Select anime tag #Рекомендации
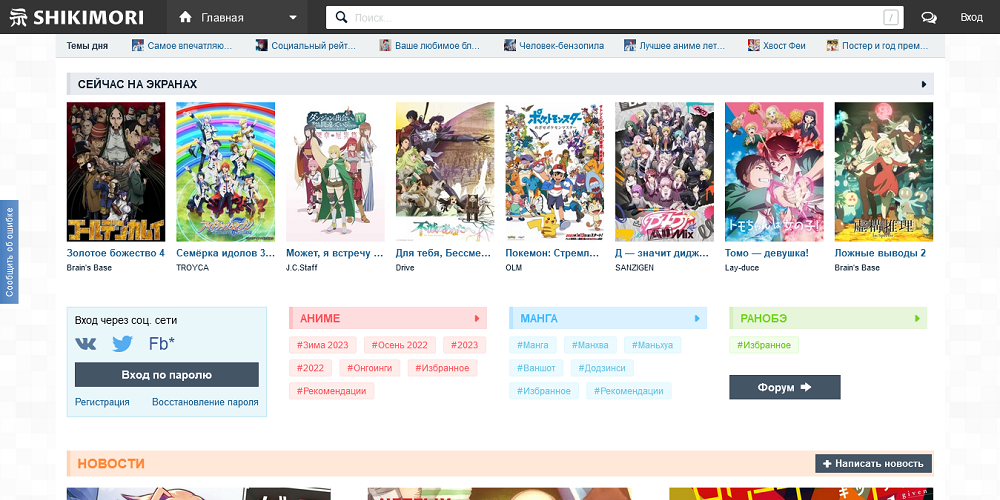 pyautogui.click(x=332, y=391)
